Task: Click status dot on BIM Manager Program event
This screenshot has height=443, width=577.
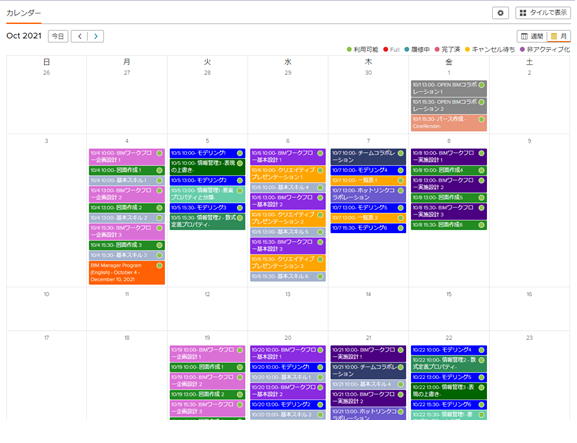Action: tap(159, 265)
